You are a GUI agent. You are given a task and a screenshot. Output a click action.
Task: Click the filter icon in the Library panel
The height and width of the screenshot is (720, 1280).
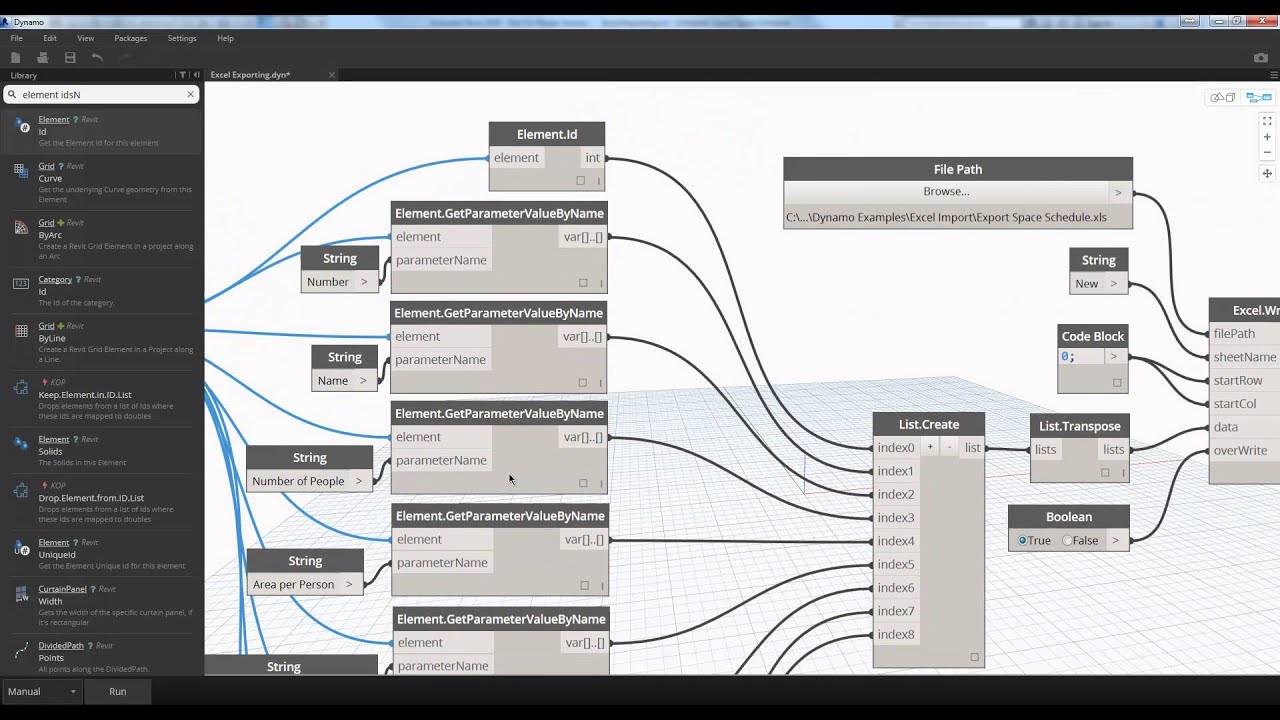pyautogui.click(x=183, y=75)
